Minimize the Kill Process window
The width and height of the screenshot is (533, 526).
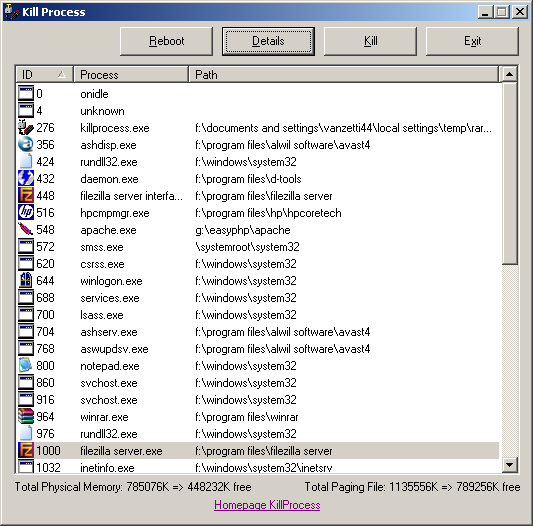coord(485,12)
